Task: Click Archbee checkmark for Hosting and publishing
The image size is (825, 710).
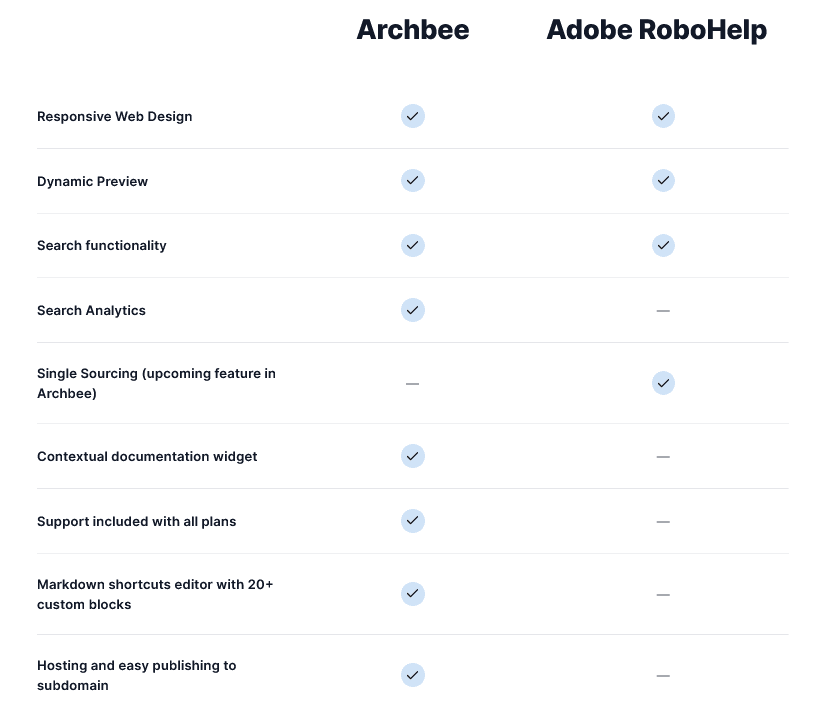Action: (413, 675)
